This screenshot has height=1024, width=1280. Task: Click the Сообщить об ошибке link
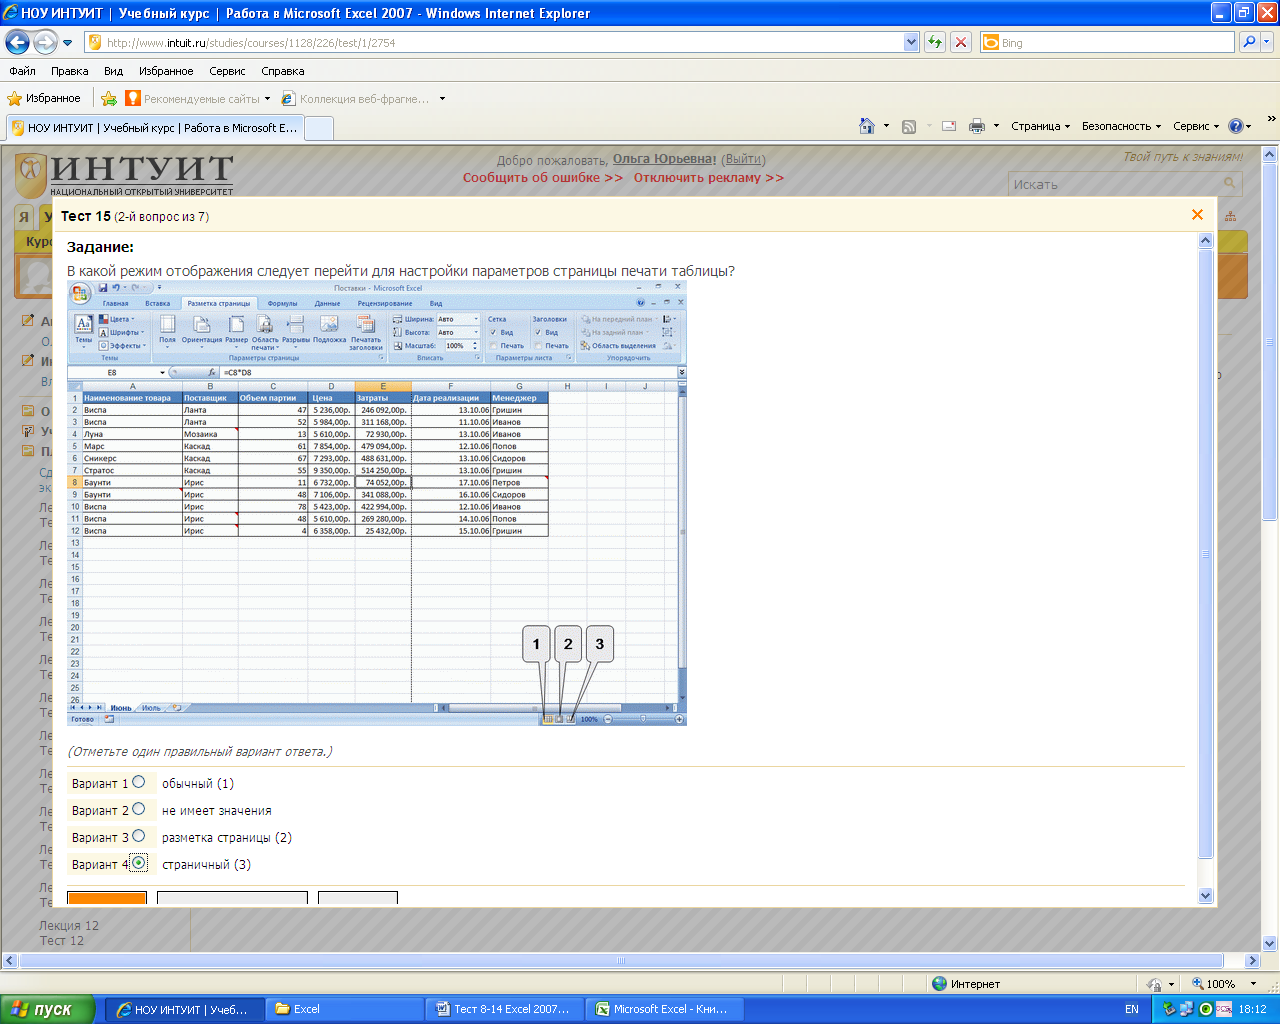point(542,177)
